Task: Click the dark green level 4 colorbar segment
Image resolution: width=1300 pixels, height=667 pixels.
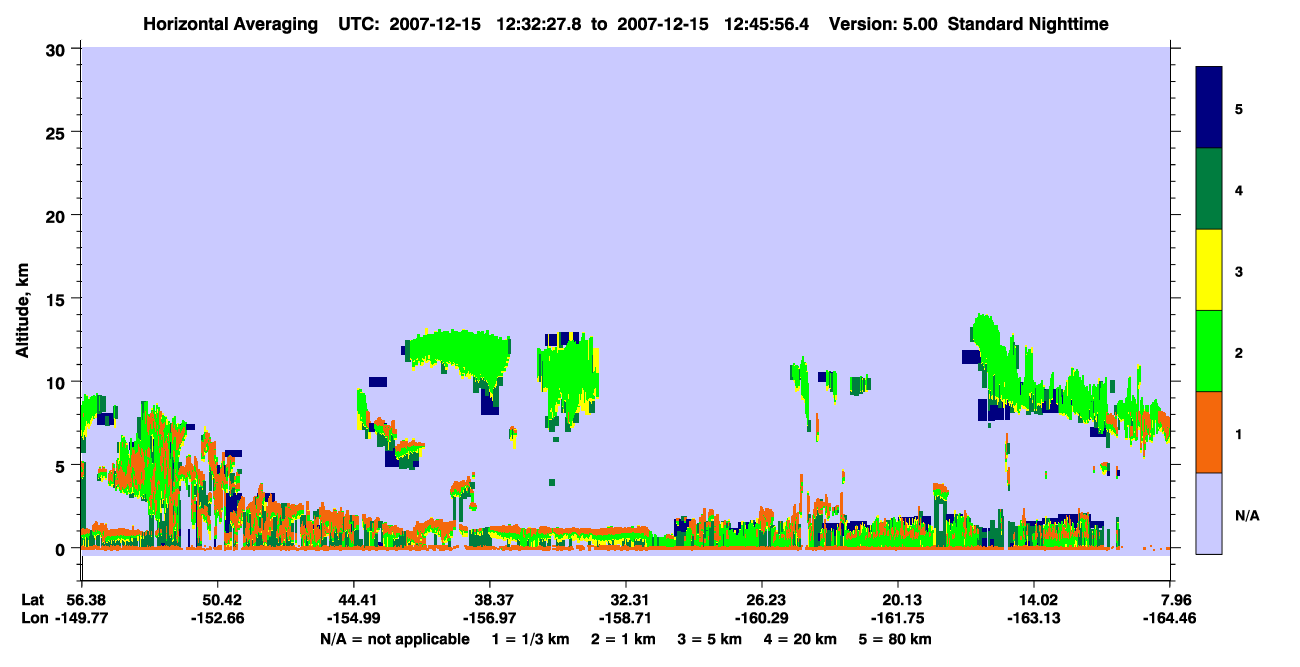Action: click(1209, 189)
